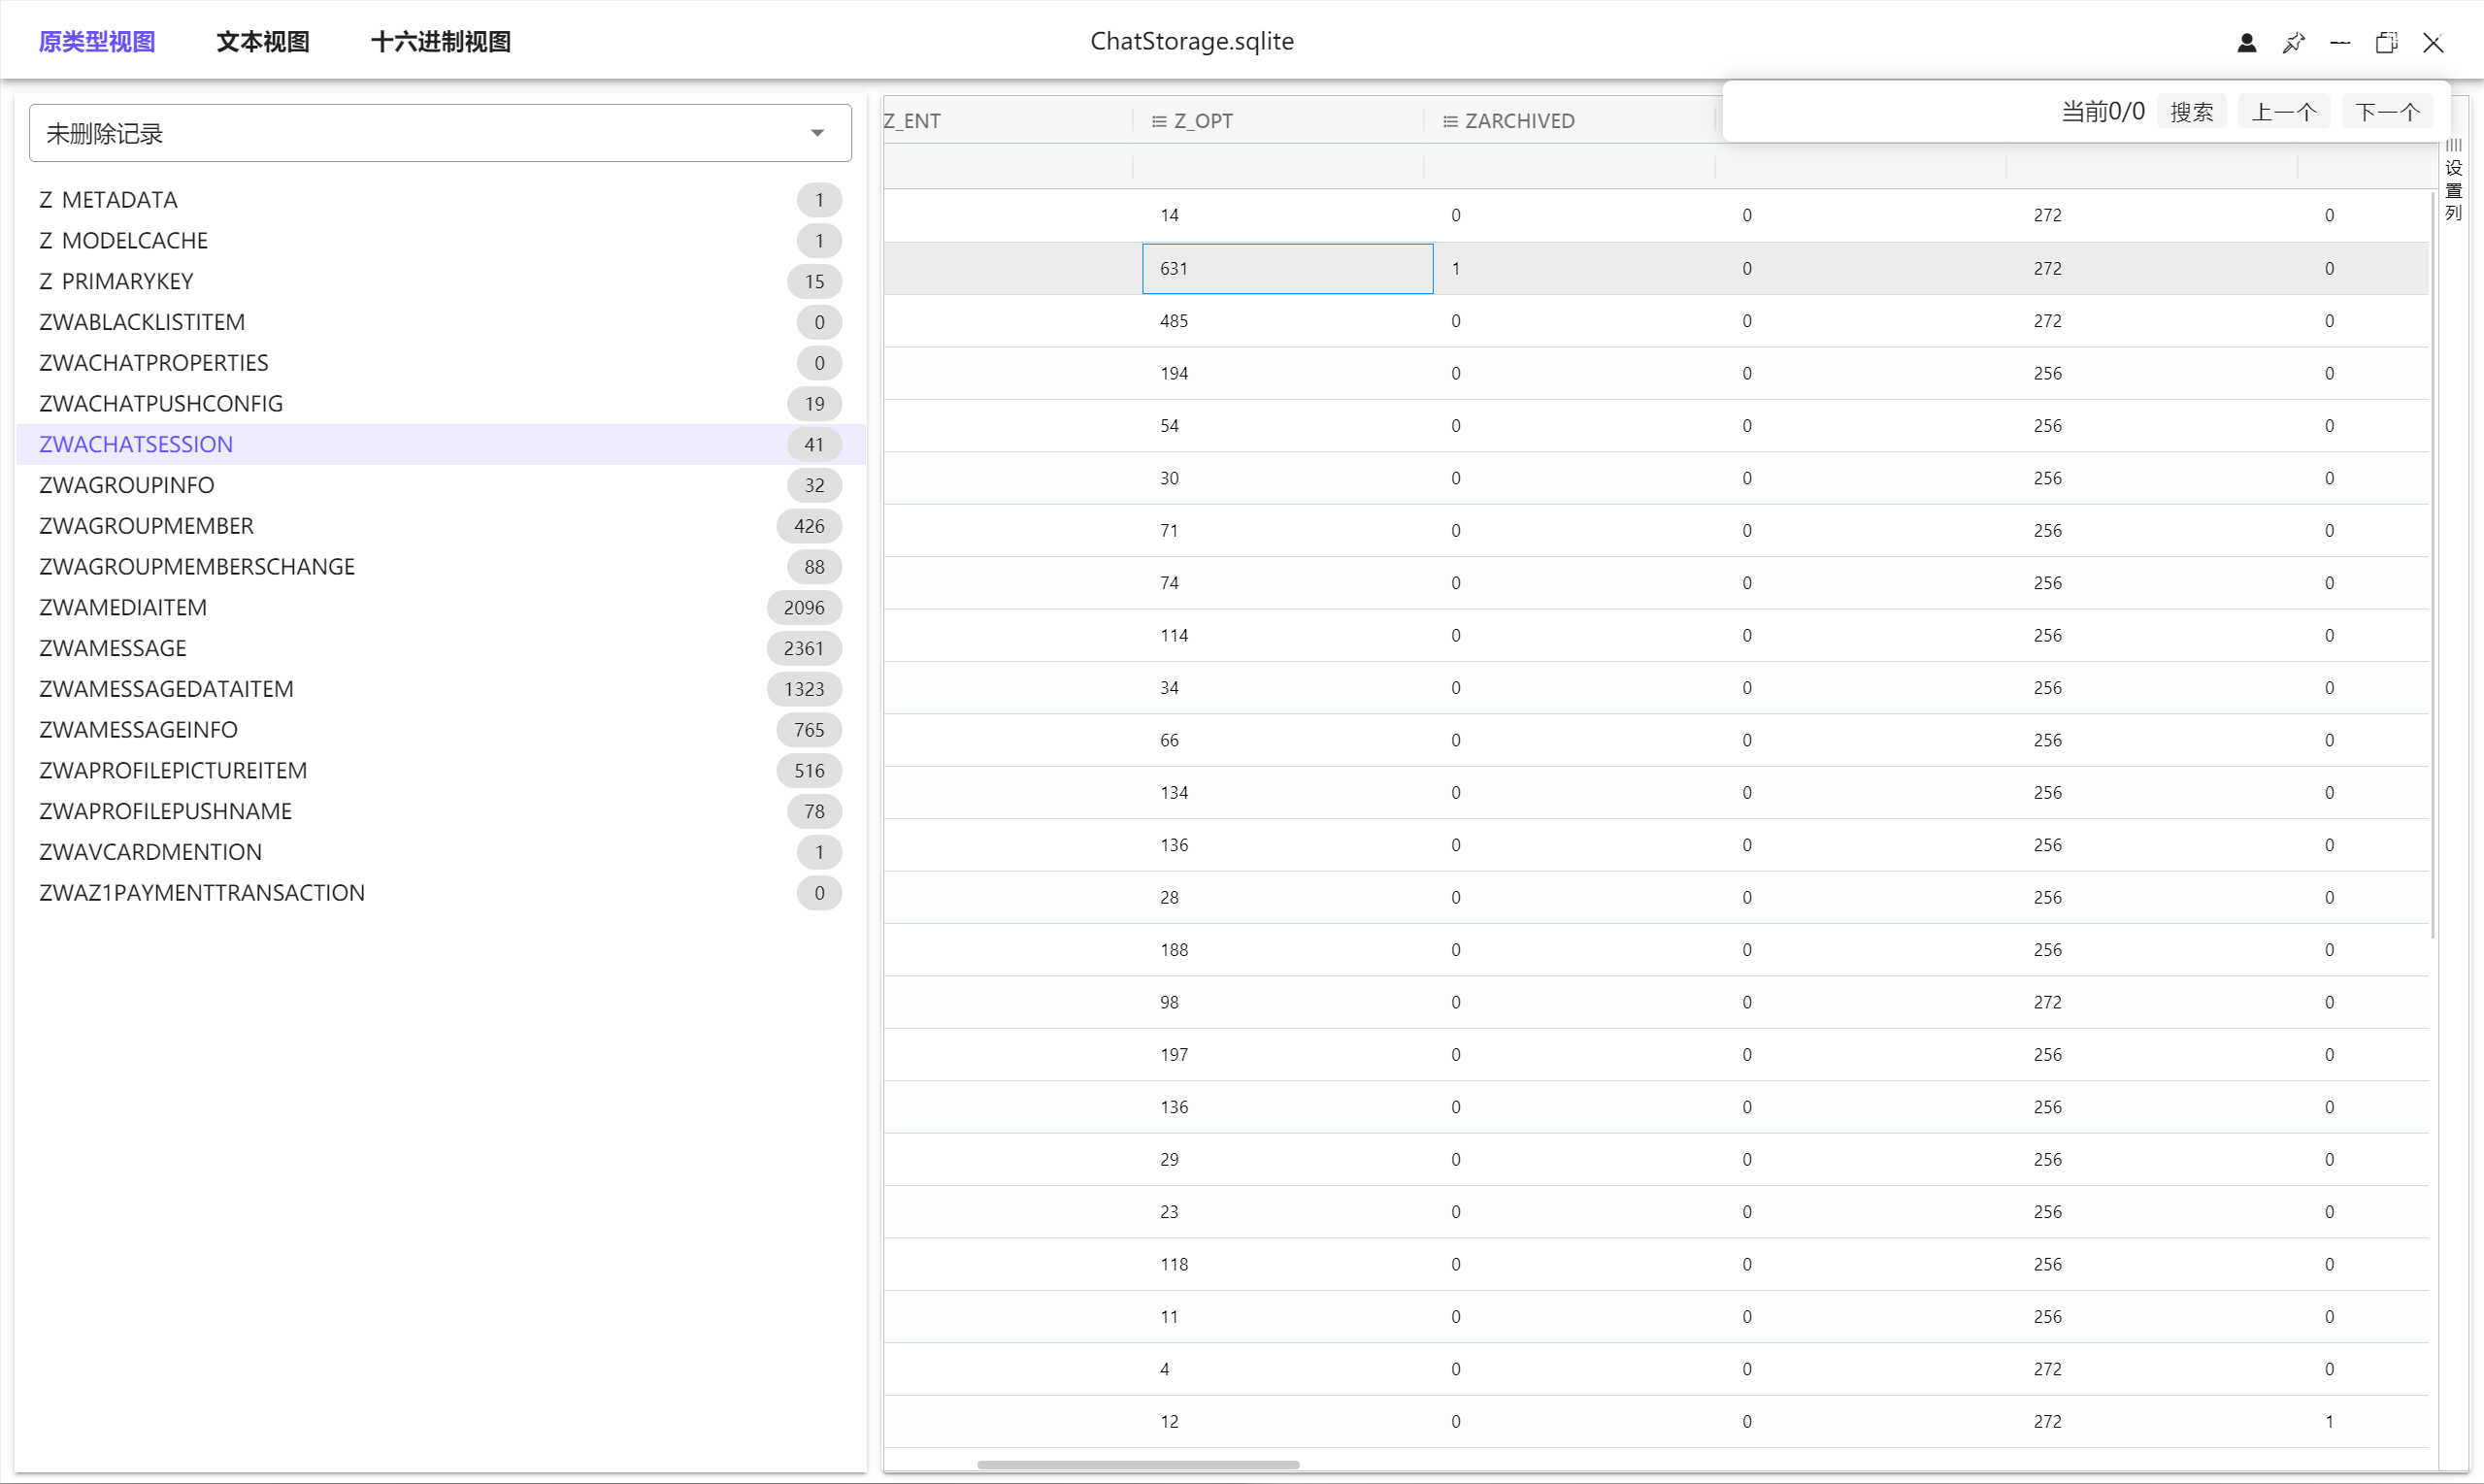Click the 搜索 button
The image size is (2484, 1484).
tap(2191, 112)
